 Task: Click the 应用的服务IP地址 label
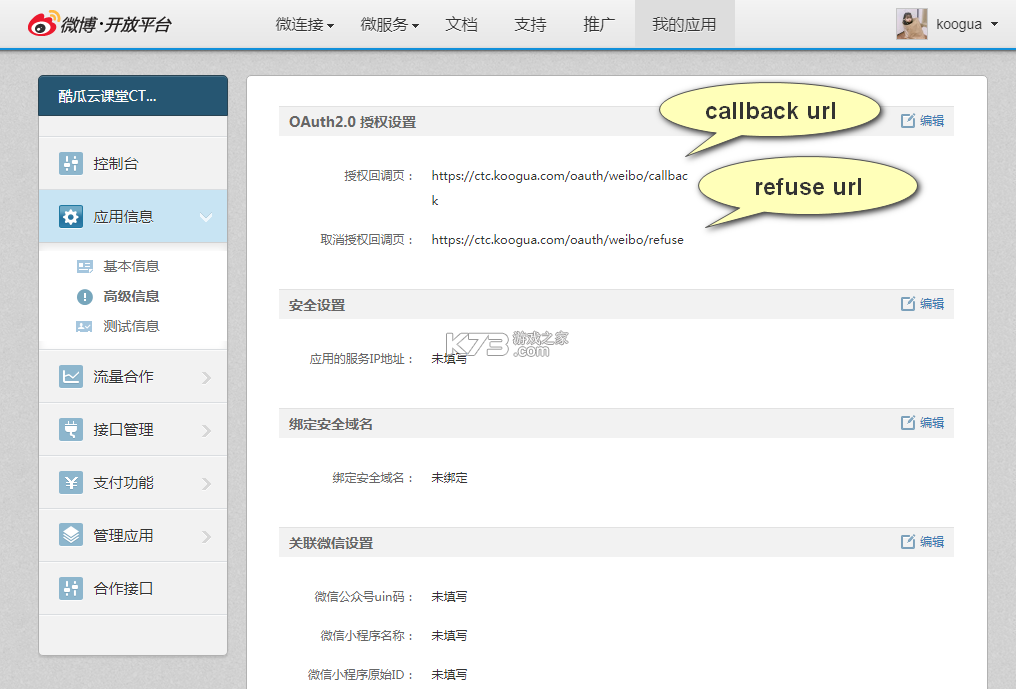tap(362, 358)
